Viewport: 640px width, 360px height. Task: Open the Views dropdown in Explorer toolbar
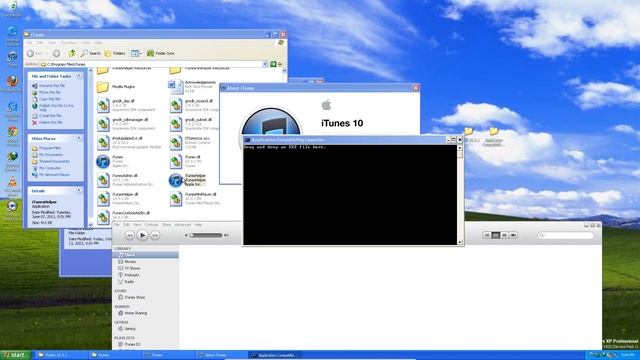[x=136, y=53]
